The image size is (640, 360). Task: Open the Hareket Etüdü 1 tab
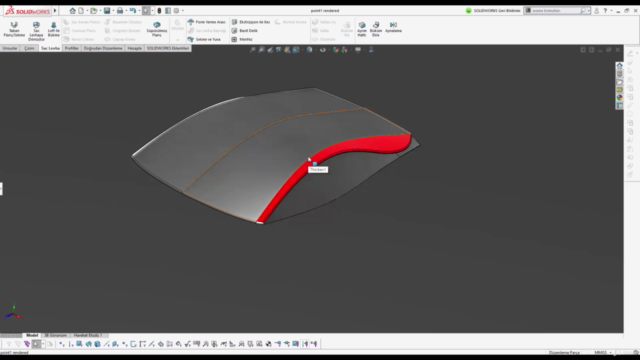coord(88,335)
